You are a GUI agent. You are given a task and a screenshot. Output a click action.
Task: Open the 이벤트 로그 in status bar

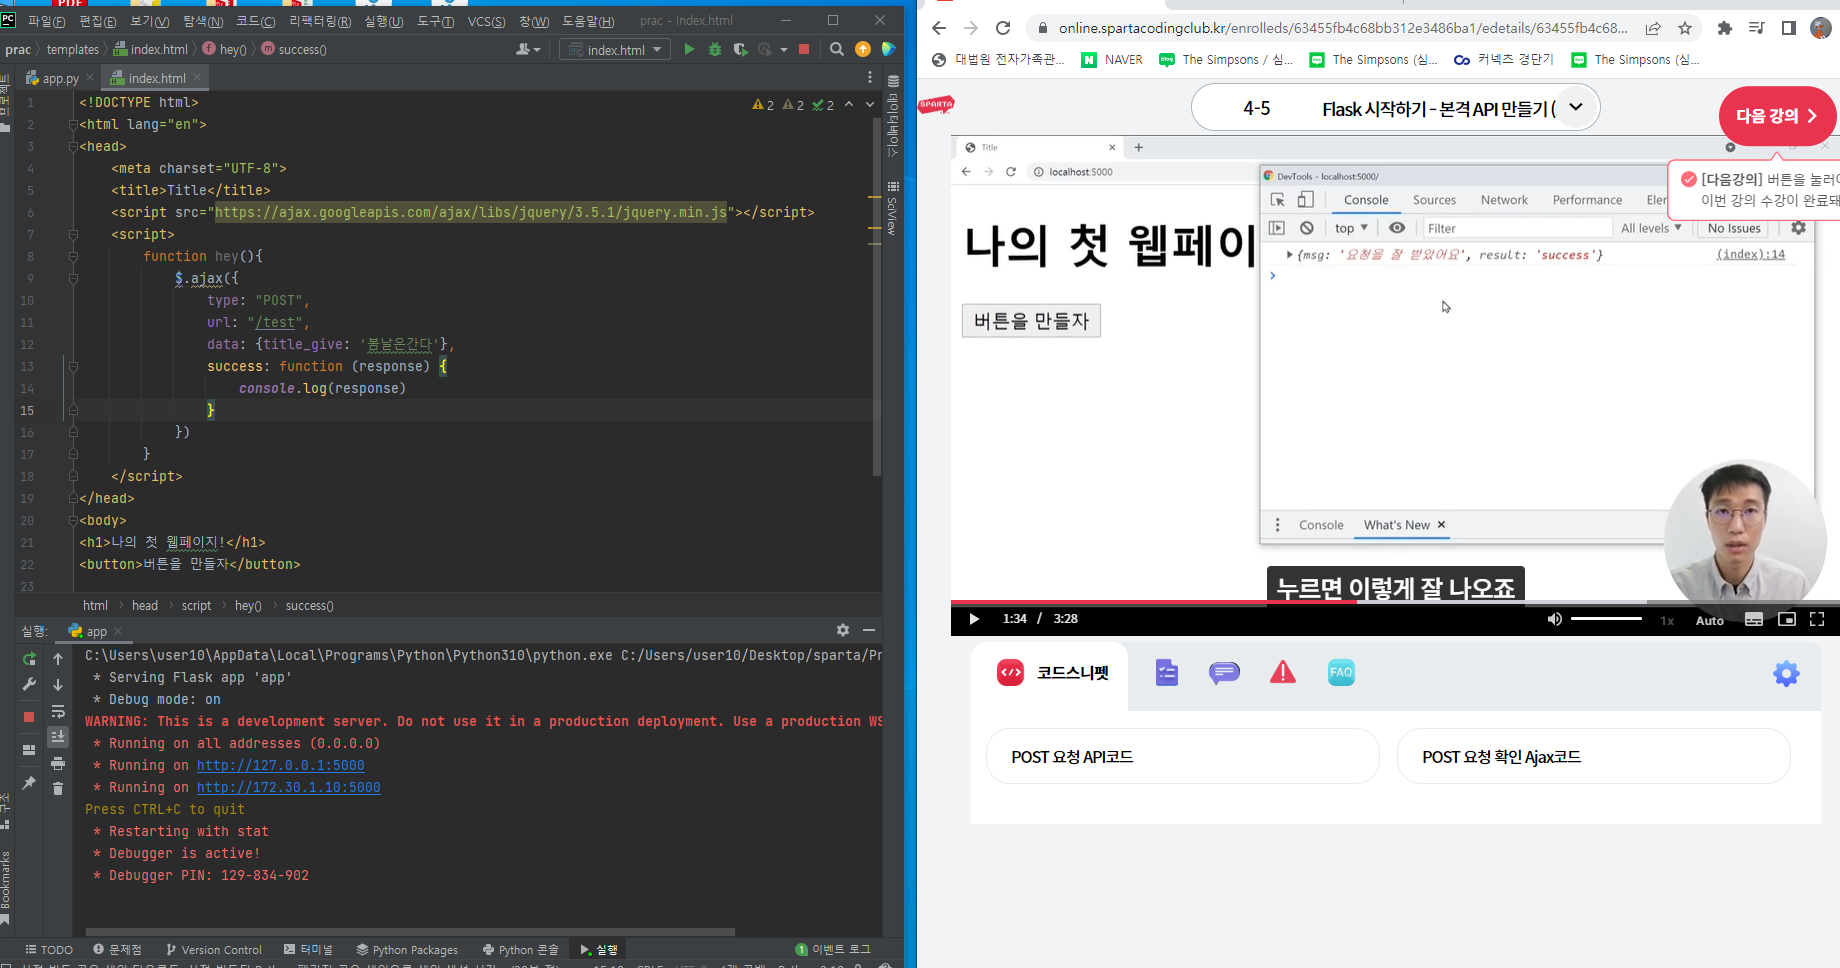833,949
